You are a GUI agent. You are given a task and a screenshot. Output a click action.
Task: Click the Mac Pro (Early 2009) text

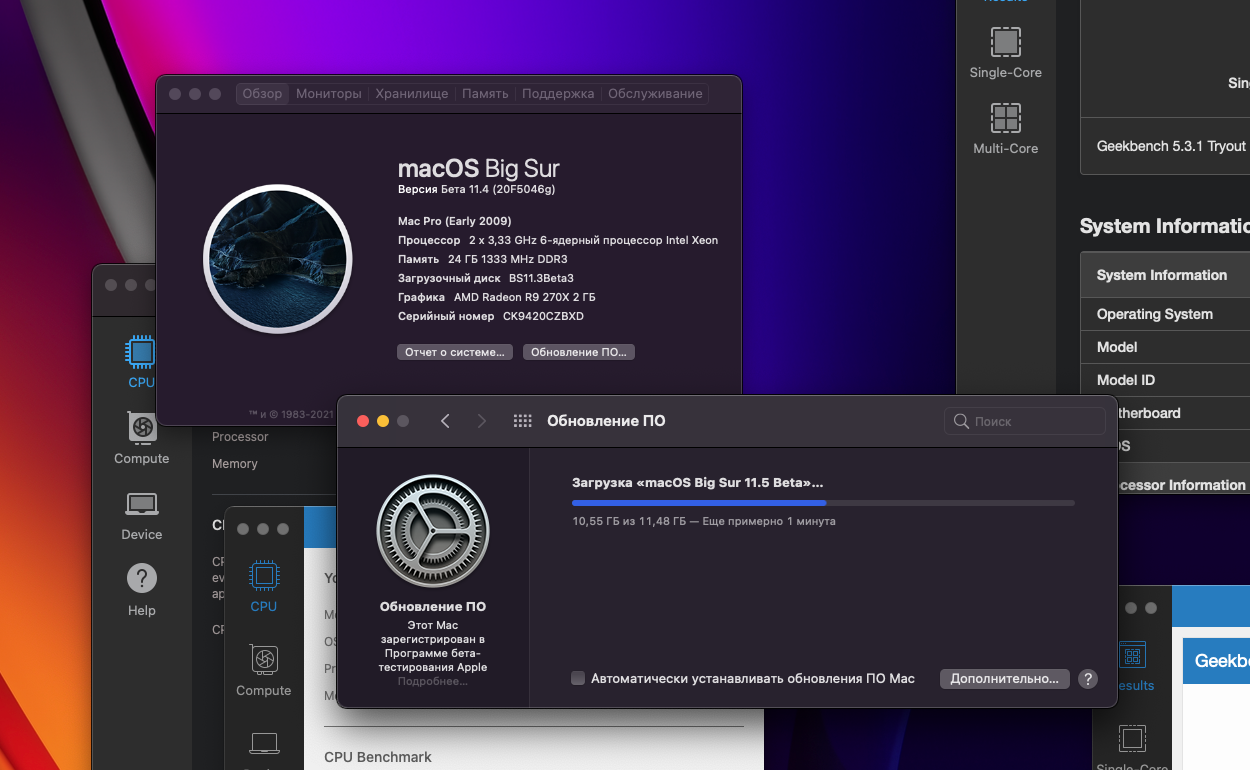[454, 221]
